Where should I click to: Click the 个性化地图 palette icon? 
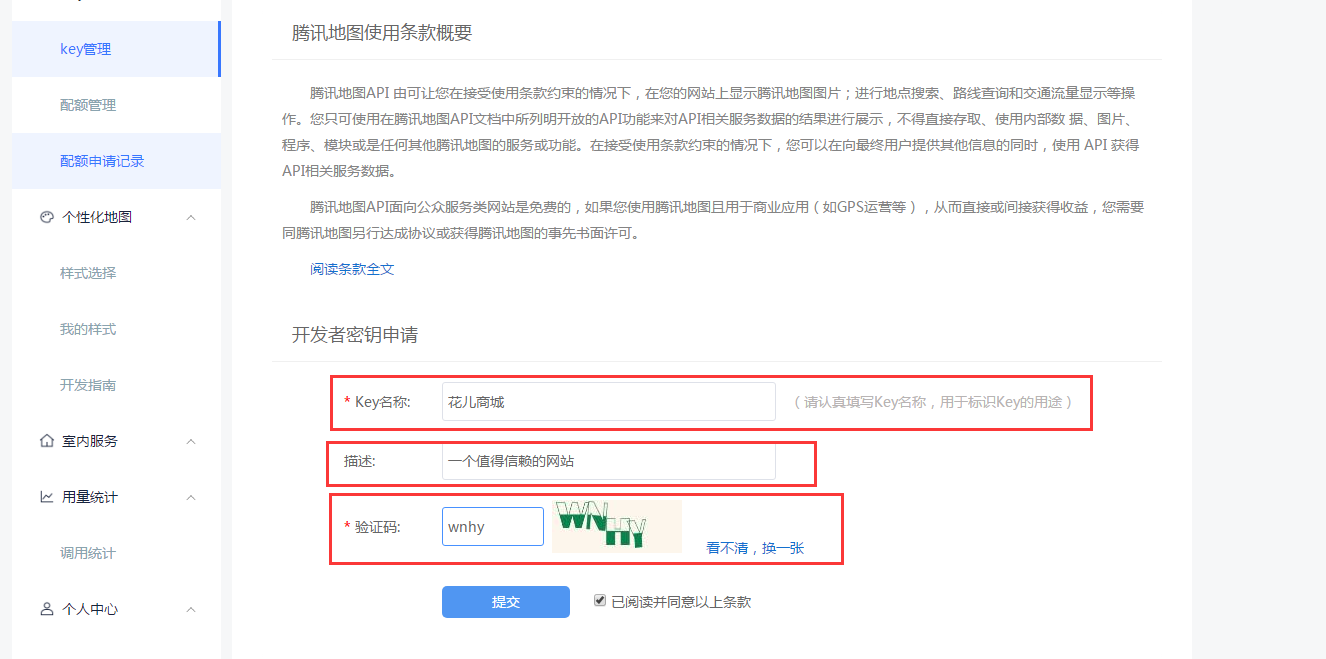(x=46, y=217)
